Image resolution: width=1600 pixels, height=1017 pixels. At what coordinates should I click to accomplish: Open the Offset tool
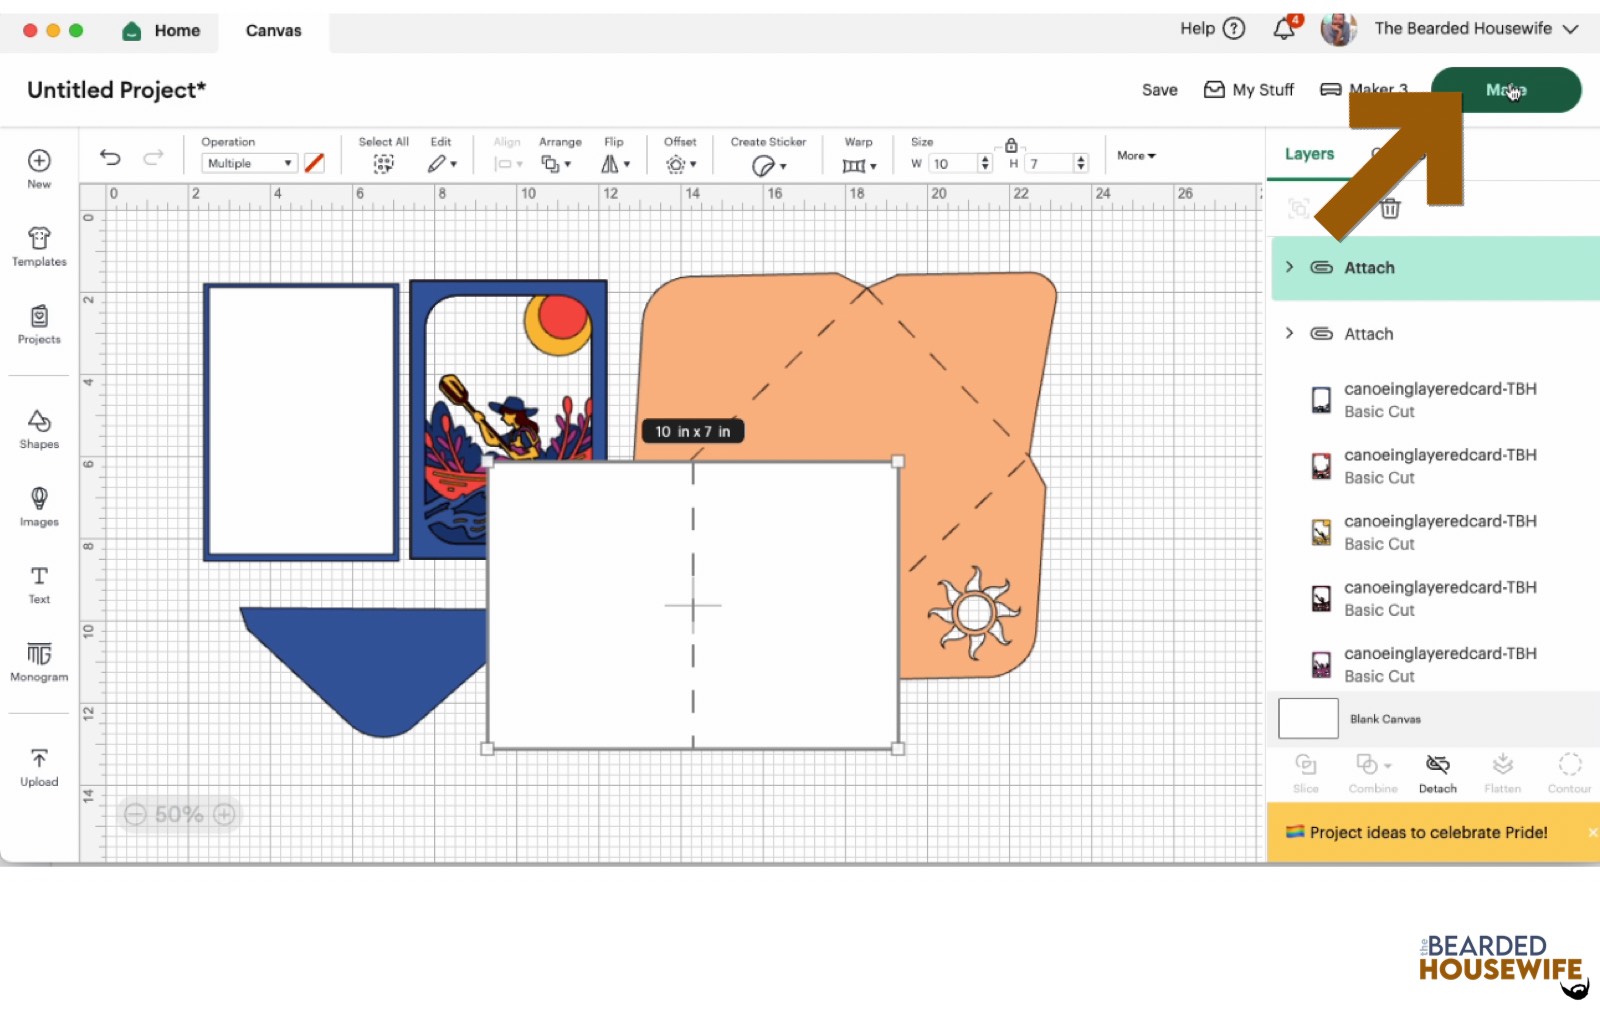681,164
